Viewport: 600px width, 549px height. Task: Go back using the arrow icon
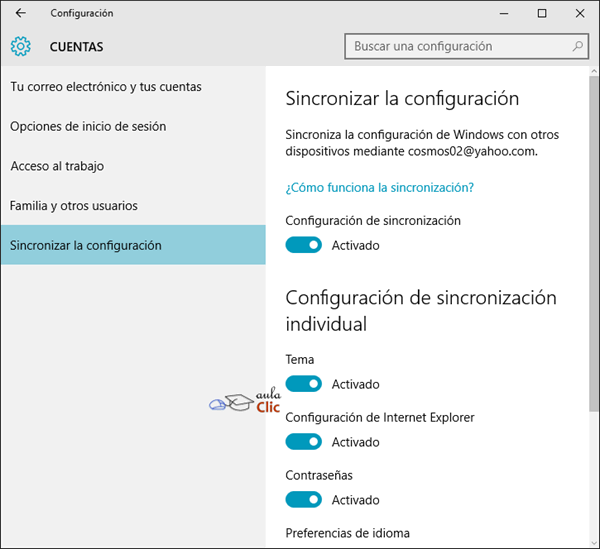[21, 13]
